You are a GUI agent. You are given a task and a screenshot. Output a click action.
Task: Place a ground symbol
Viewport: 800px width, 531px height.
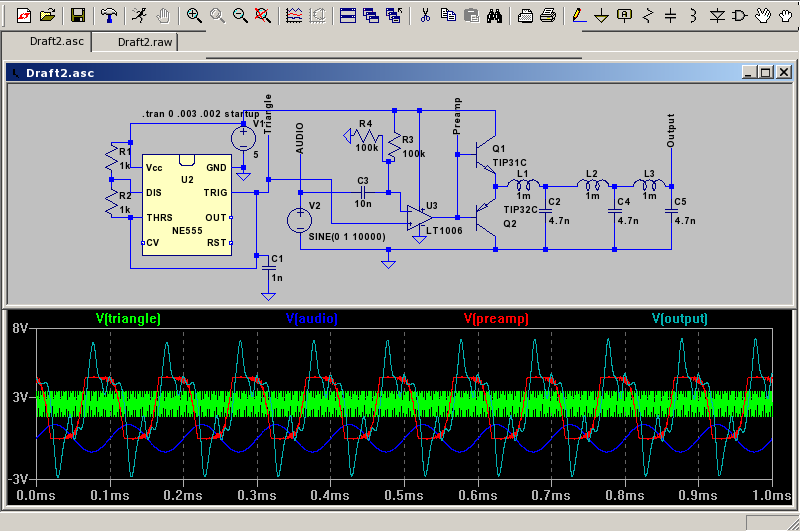[x=602, y=16]
